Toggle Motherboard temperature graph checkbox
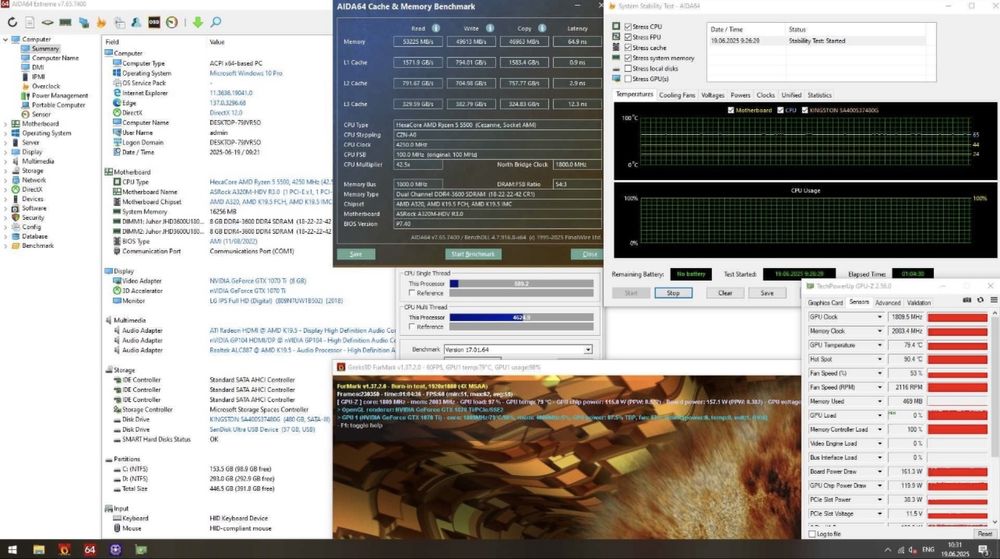Screen dimensions: 1000x559 (731, 110)
